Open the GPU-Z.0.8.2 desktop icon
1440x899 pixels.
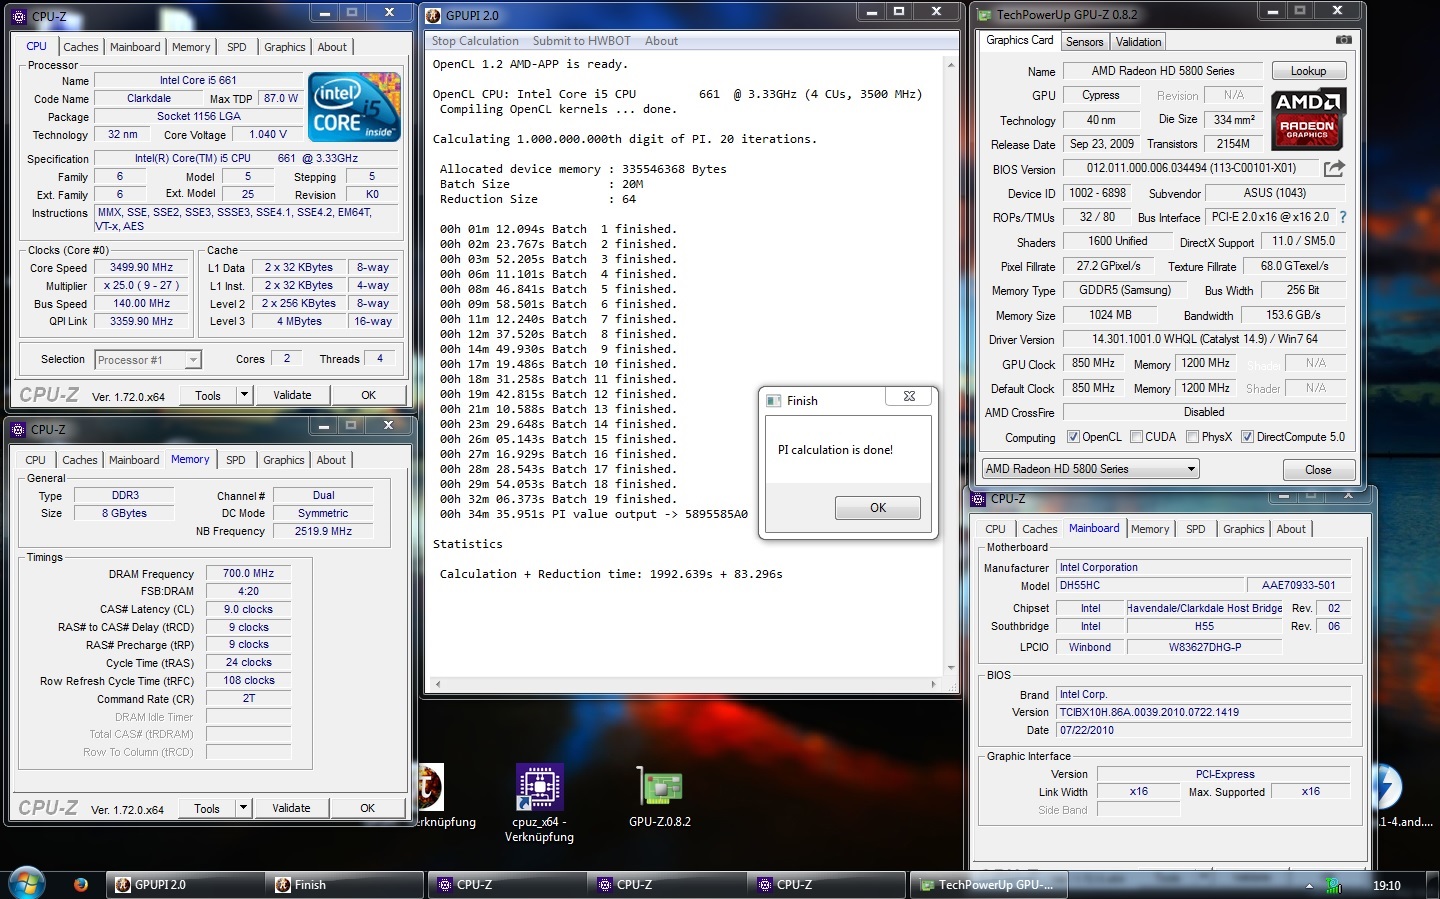(x=659, y=797)
